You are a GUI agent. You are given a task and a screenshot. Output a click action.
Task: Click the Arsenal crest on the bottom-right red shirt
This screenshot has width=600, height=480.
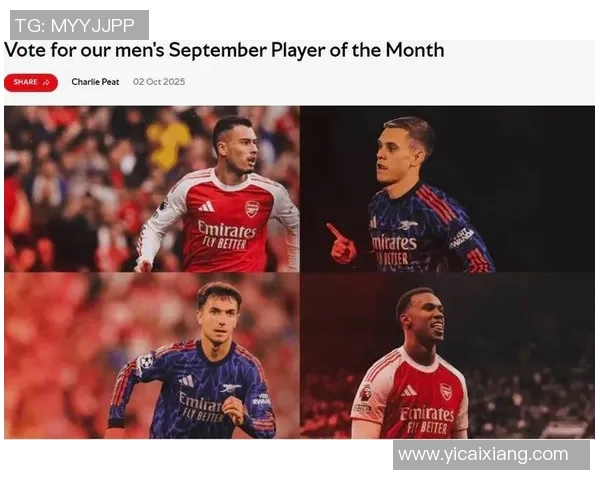tap(446, 391)
